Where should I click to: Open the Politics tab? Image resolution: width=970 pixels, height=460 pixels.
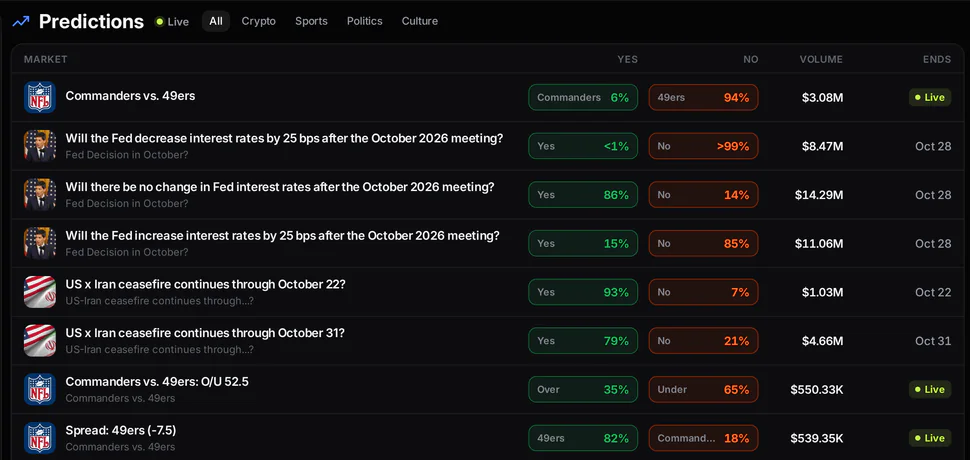(364, 21)
